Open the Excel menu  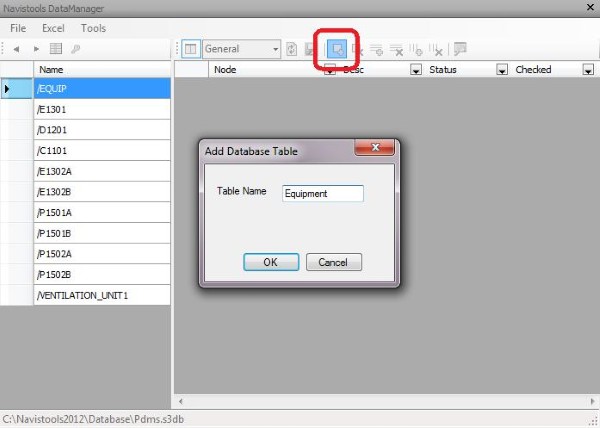click(x=56, y=28)
